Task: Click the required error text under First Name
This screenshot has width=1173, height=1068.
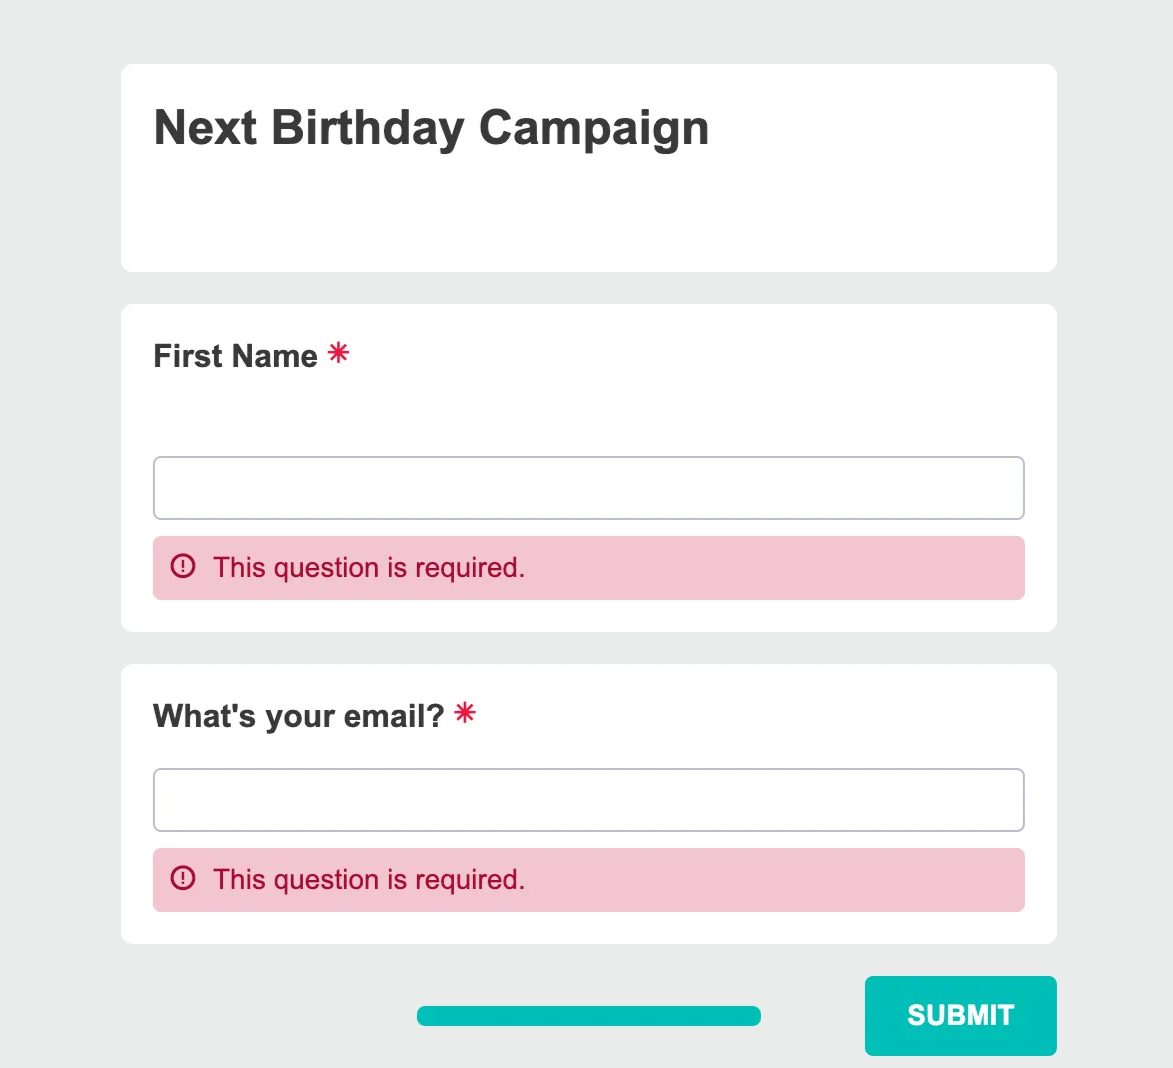Action: 369,568
